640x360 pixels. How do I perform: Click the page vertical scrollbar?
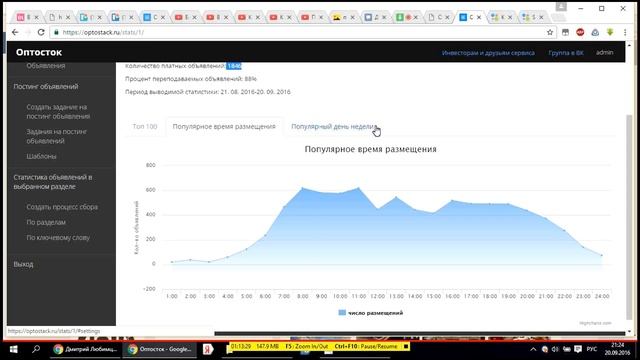point(629,216)
